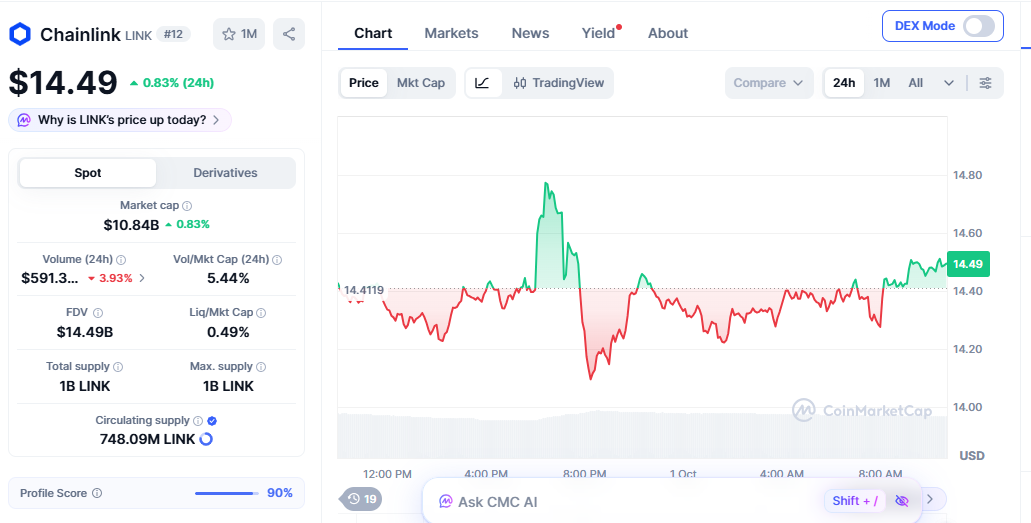Click the 0.83% (24h) price change
This screenshot has width=1031, height=523.
[172, 83]
